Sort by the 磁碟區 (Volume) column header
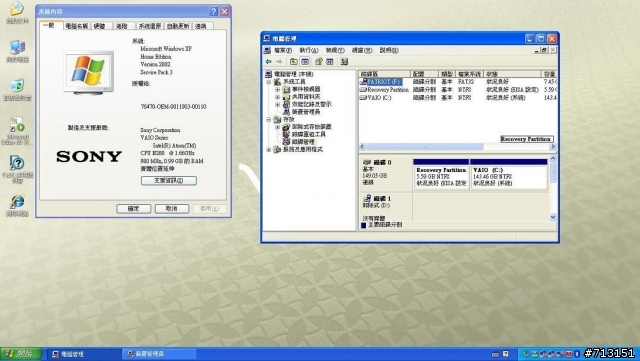The width and height of the screenshot is (640, 361). 384,74
